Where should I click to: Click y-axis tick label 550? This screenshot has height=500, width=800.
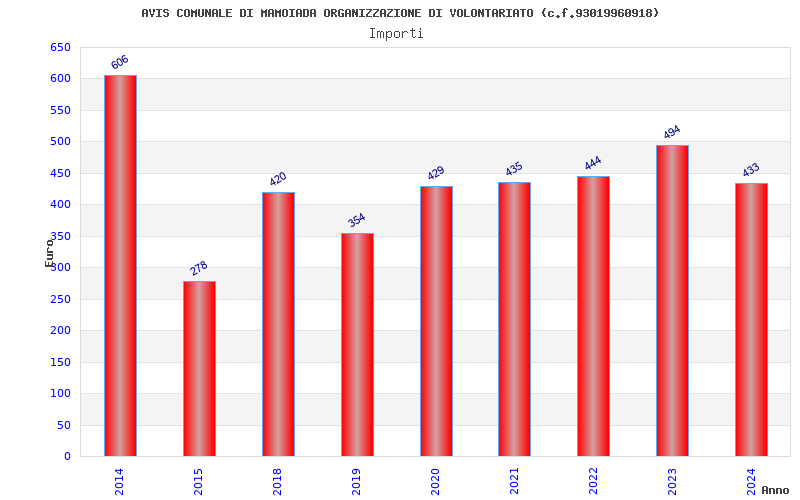pos(60,110)
